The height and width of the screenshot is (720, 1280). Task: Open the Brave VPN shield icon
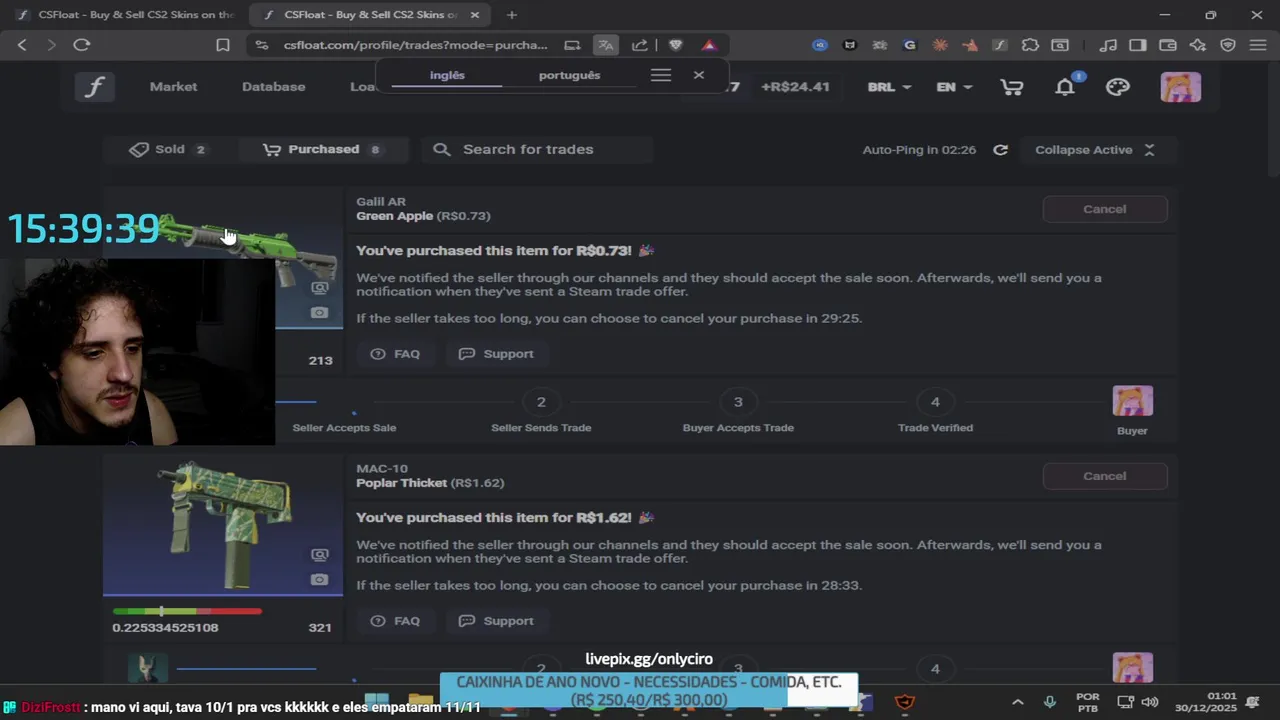click(1228, 45)
